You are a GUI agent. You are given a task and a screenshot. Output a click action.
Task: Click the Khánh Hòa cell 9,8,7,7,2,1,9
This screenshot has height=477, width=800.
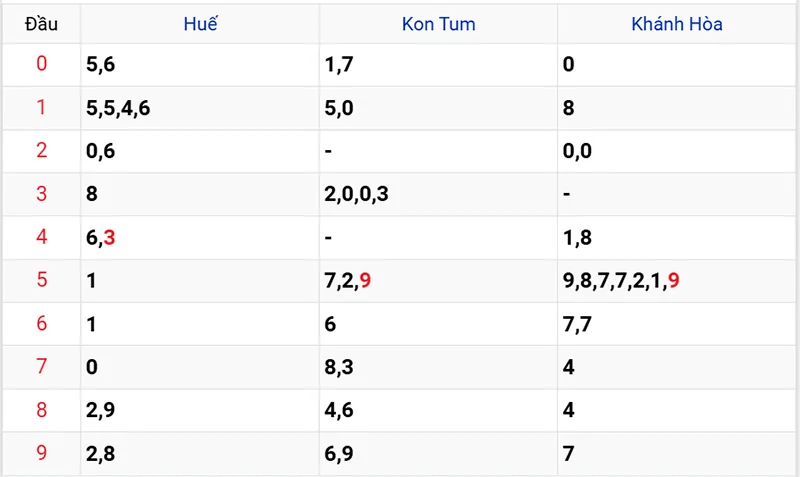coord(621,281)
